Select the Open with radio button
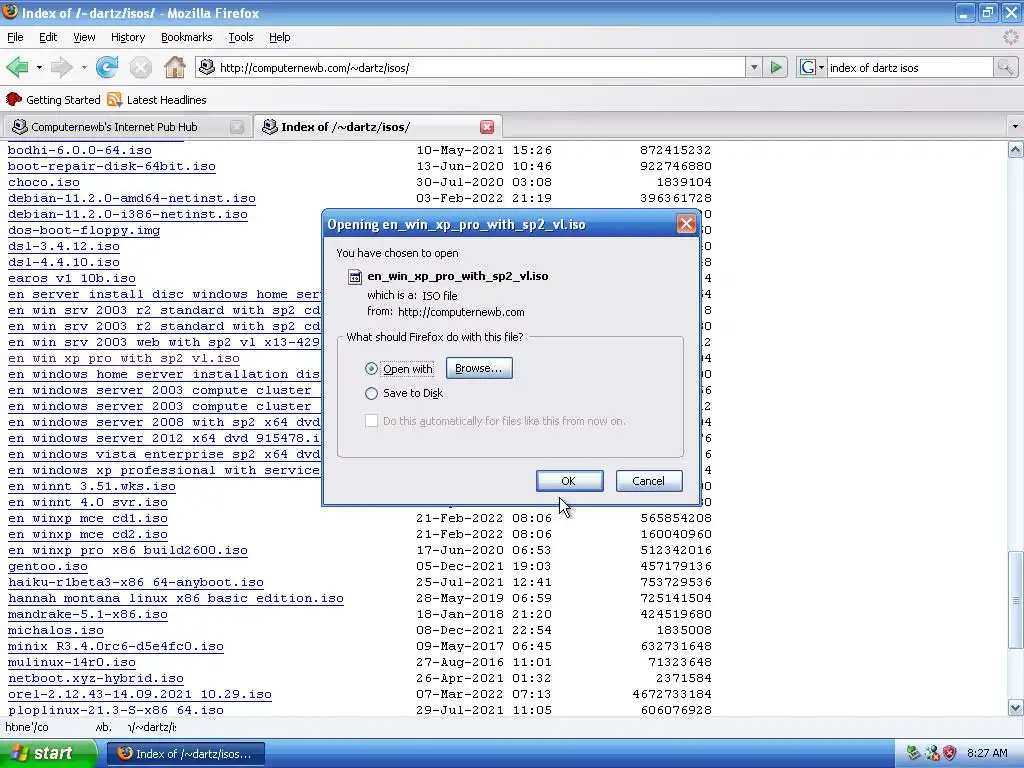 (372, 369)
